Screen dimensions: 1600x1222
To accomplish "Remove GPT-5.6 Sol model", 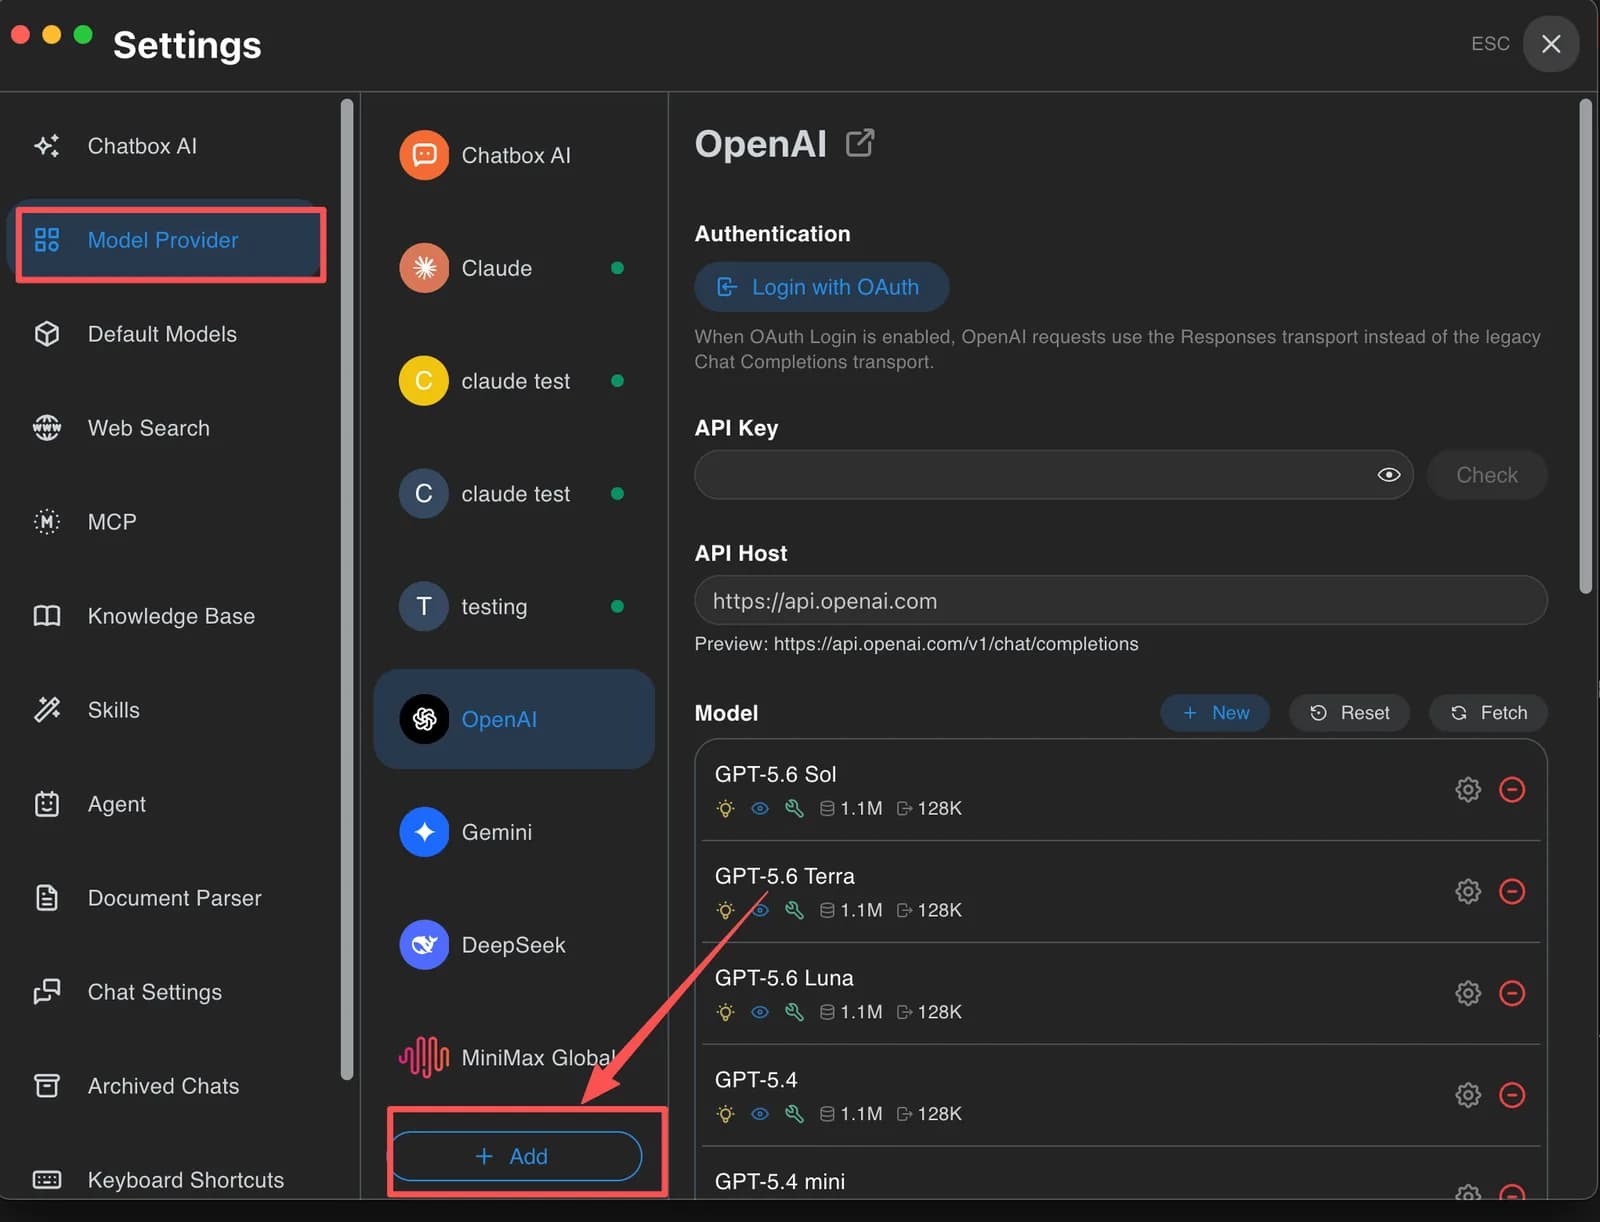I will [x=1512, y=789].
